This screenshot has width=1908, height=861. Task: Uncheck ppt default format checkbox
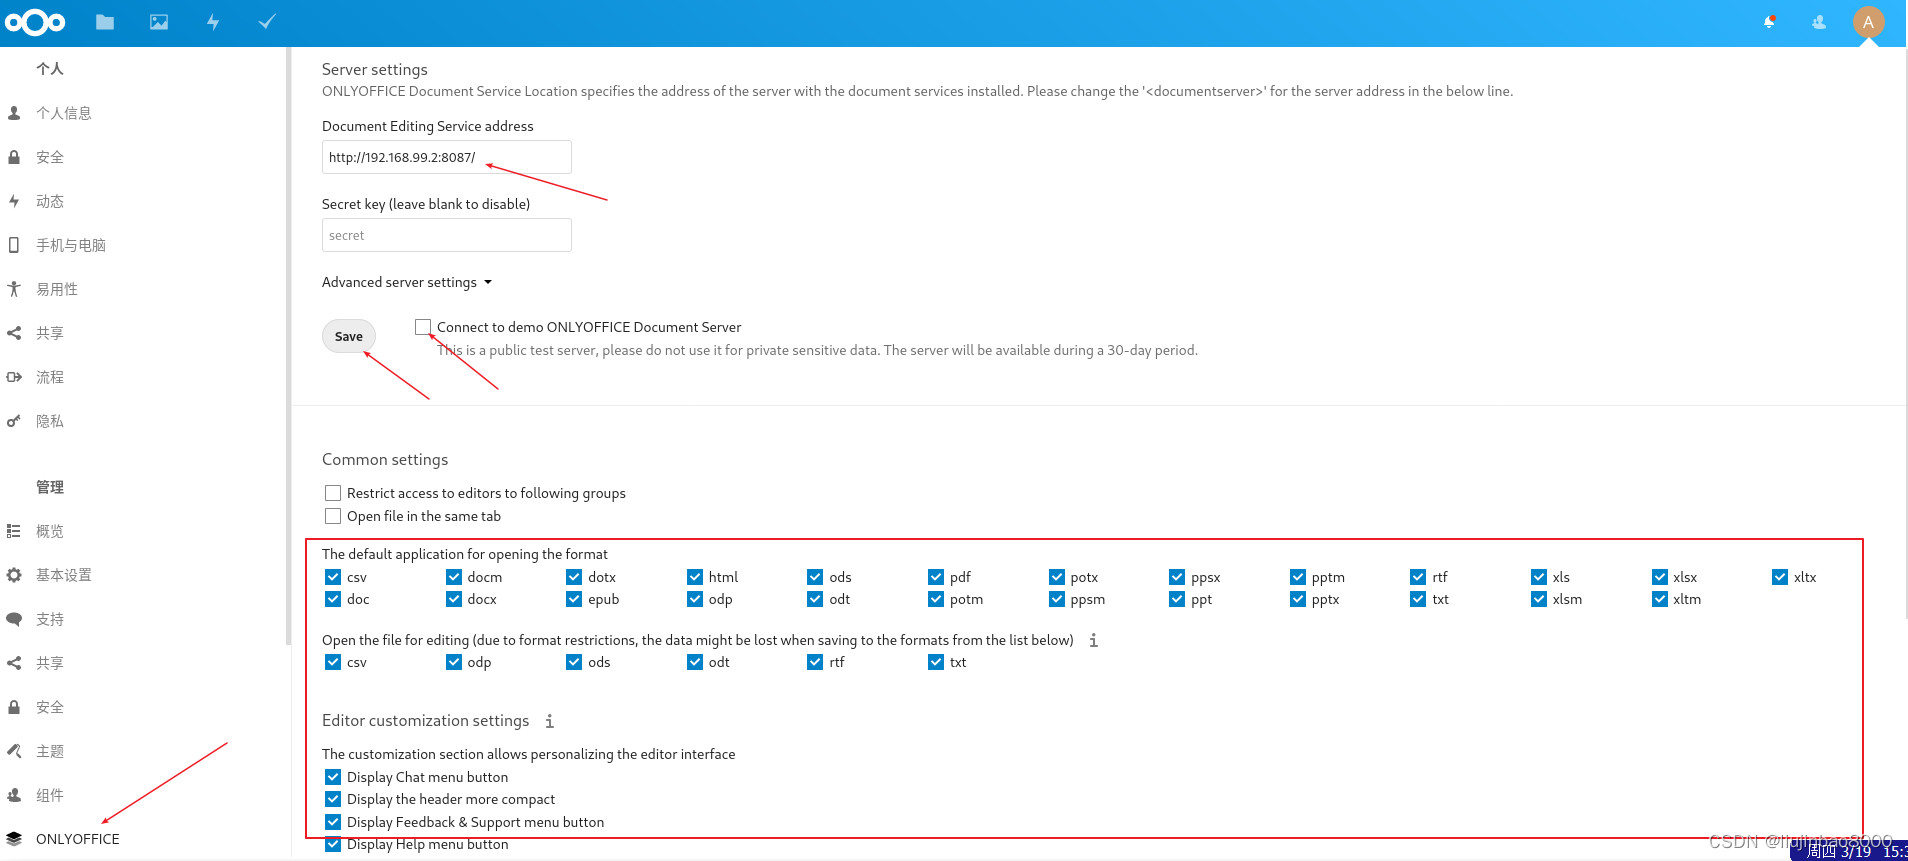point(1177,599)
